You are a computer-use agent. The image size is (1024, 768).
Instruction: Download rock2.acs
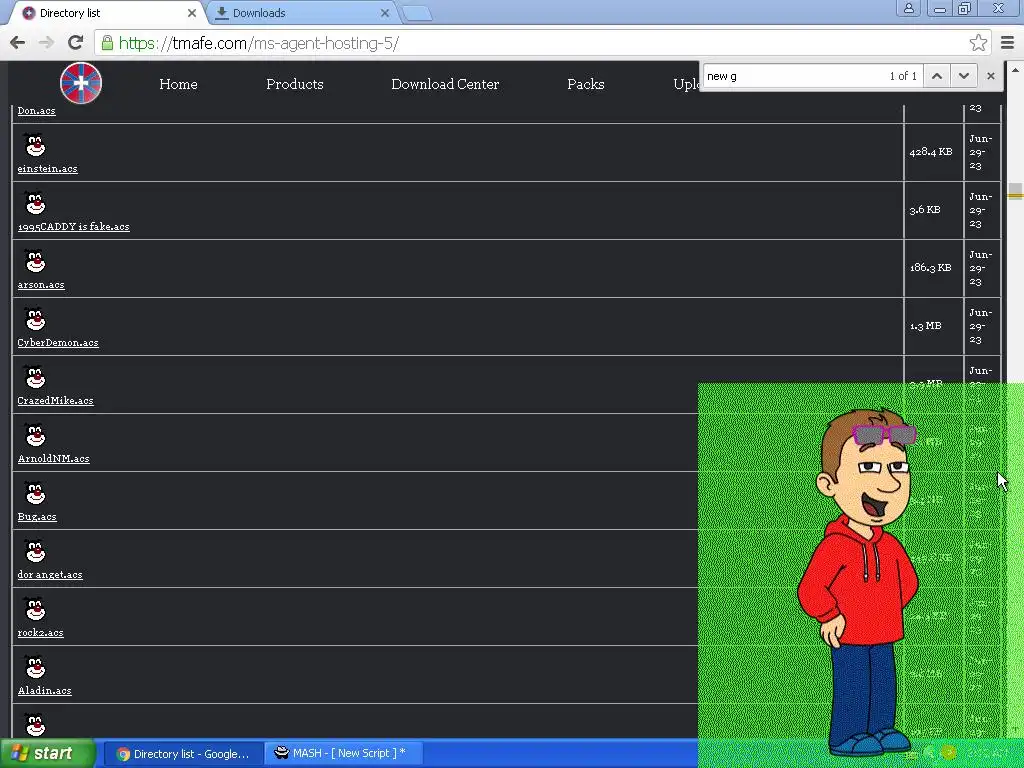[40, 632]
